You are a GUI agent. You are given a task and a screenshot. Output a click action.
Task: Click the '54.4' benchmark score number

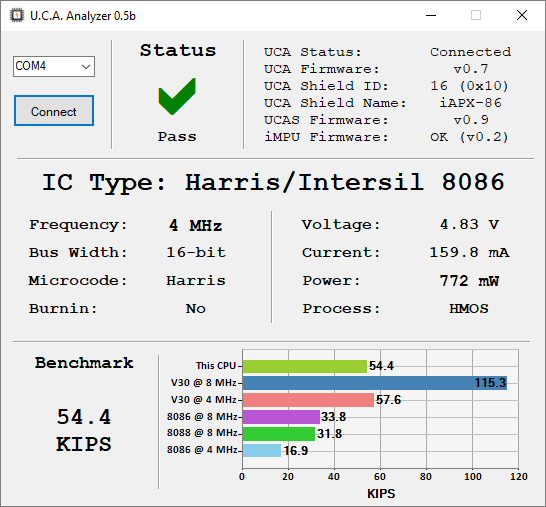tap(84, 417)
